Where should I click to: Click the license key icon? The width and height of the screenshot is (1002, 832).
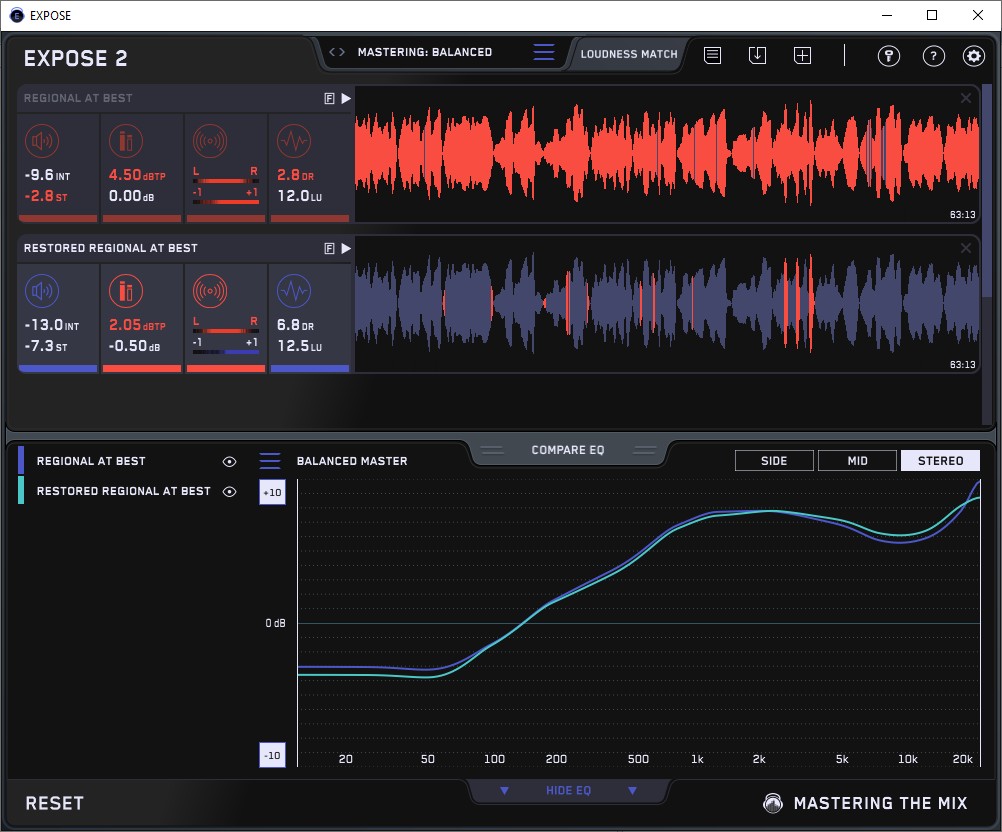pos(888,56)
